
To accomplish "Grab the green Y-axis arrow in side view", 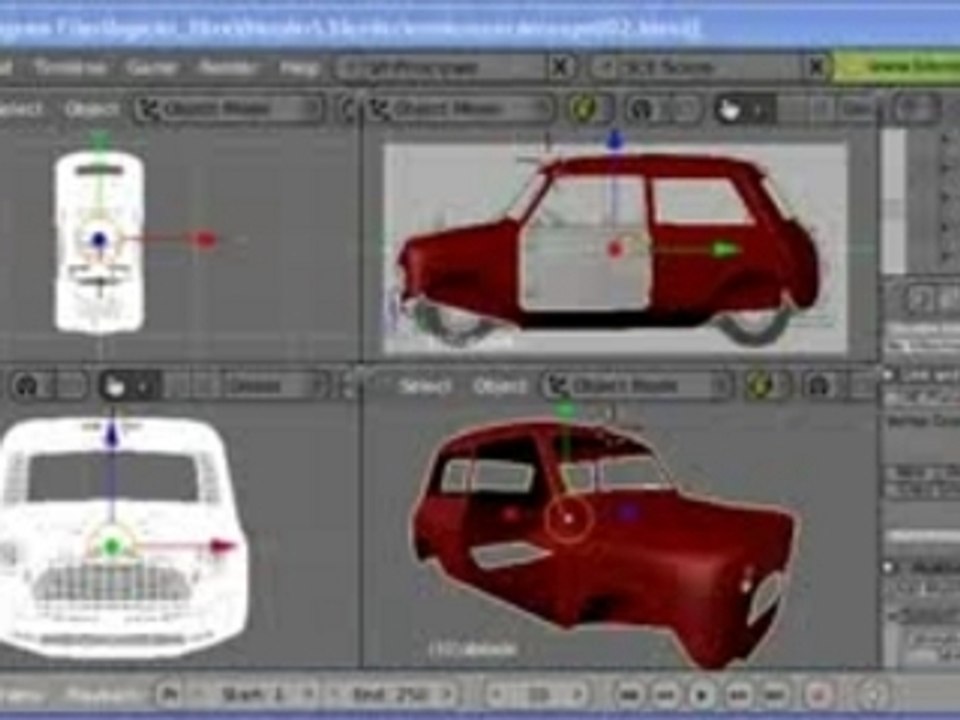I will pos(726,249).
